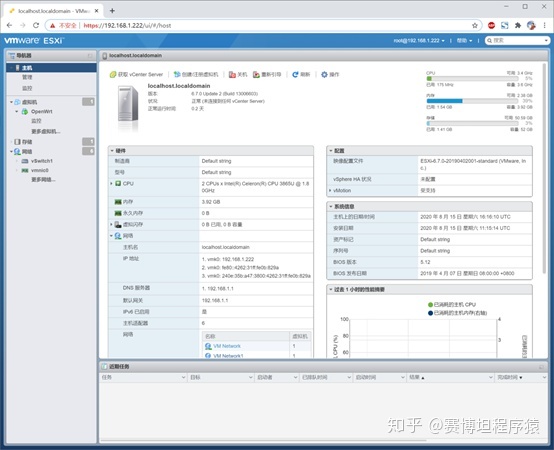Screen dimensions: 554x450
Task: Open the Help dropdown menu
Action: [464, 41]
